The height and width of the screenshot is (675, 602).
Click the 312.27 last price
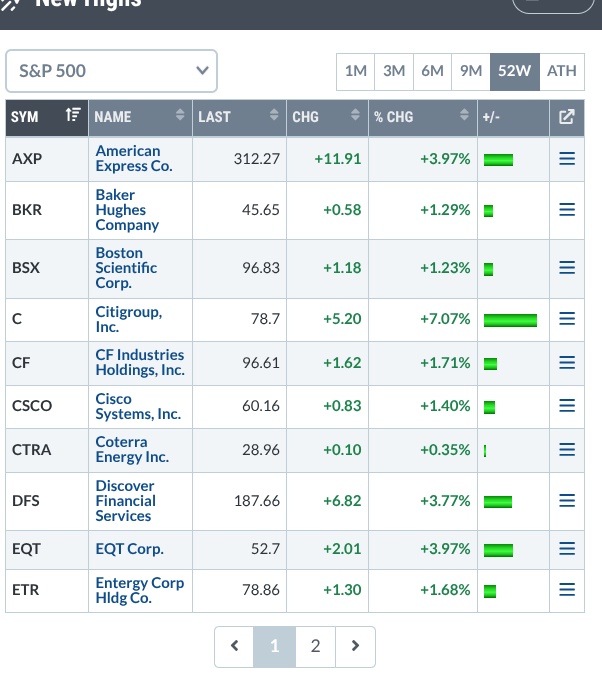[x=257, y=159]
